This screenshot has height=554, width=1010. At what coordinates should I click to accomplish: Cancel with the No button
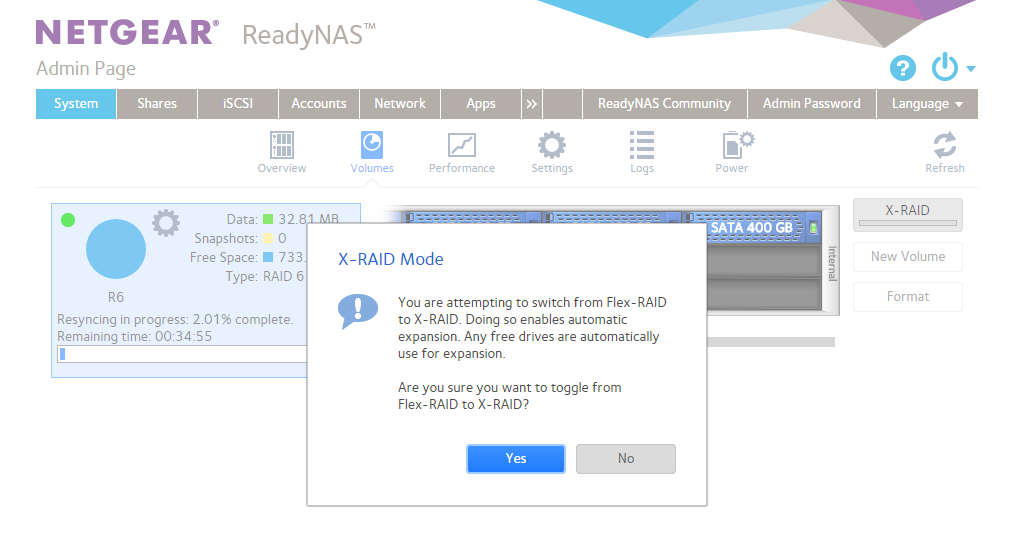625,459
